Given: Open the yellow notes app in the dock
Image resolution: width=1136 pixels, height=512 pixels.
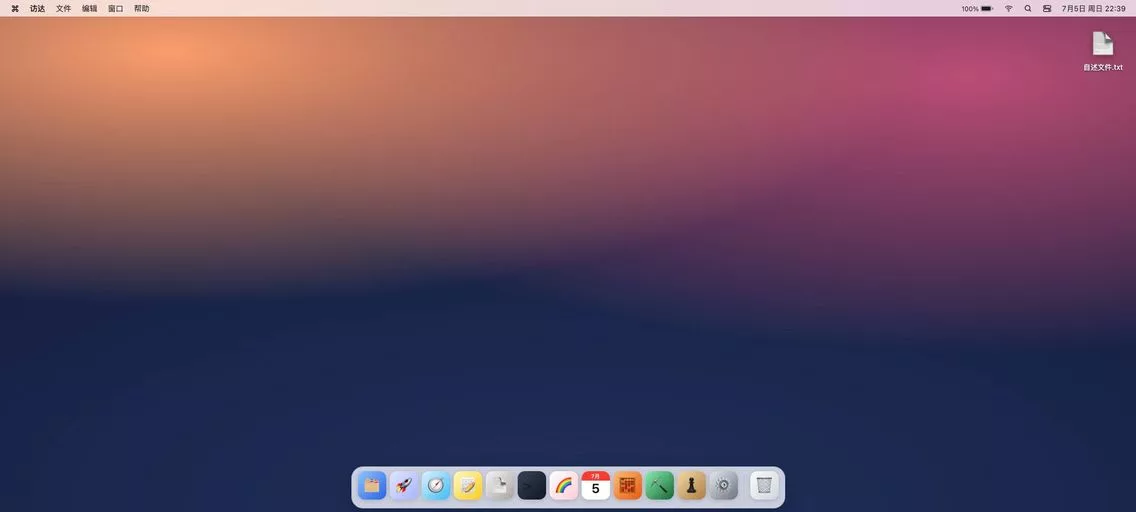Looking at the screenshot, I should (x=467, y=485).
